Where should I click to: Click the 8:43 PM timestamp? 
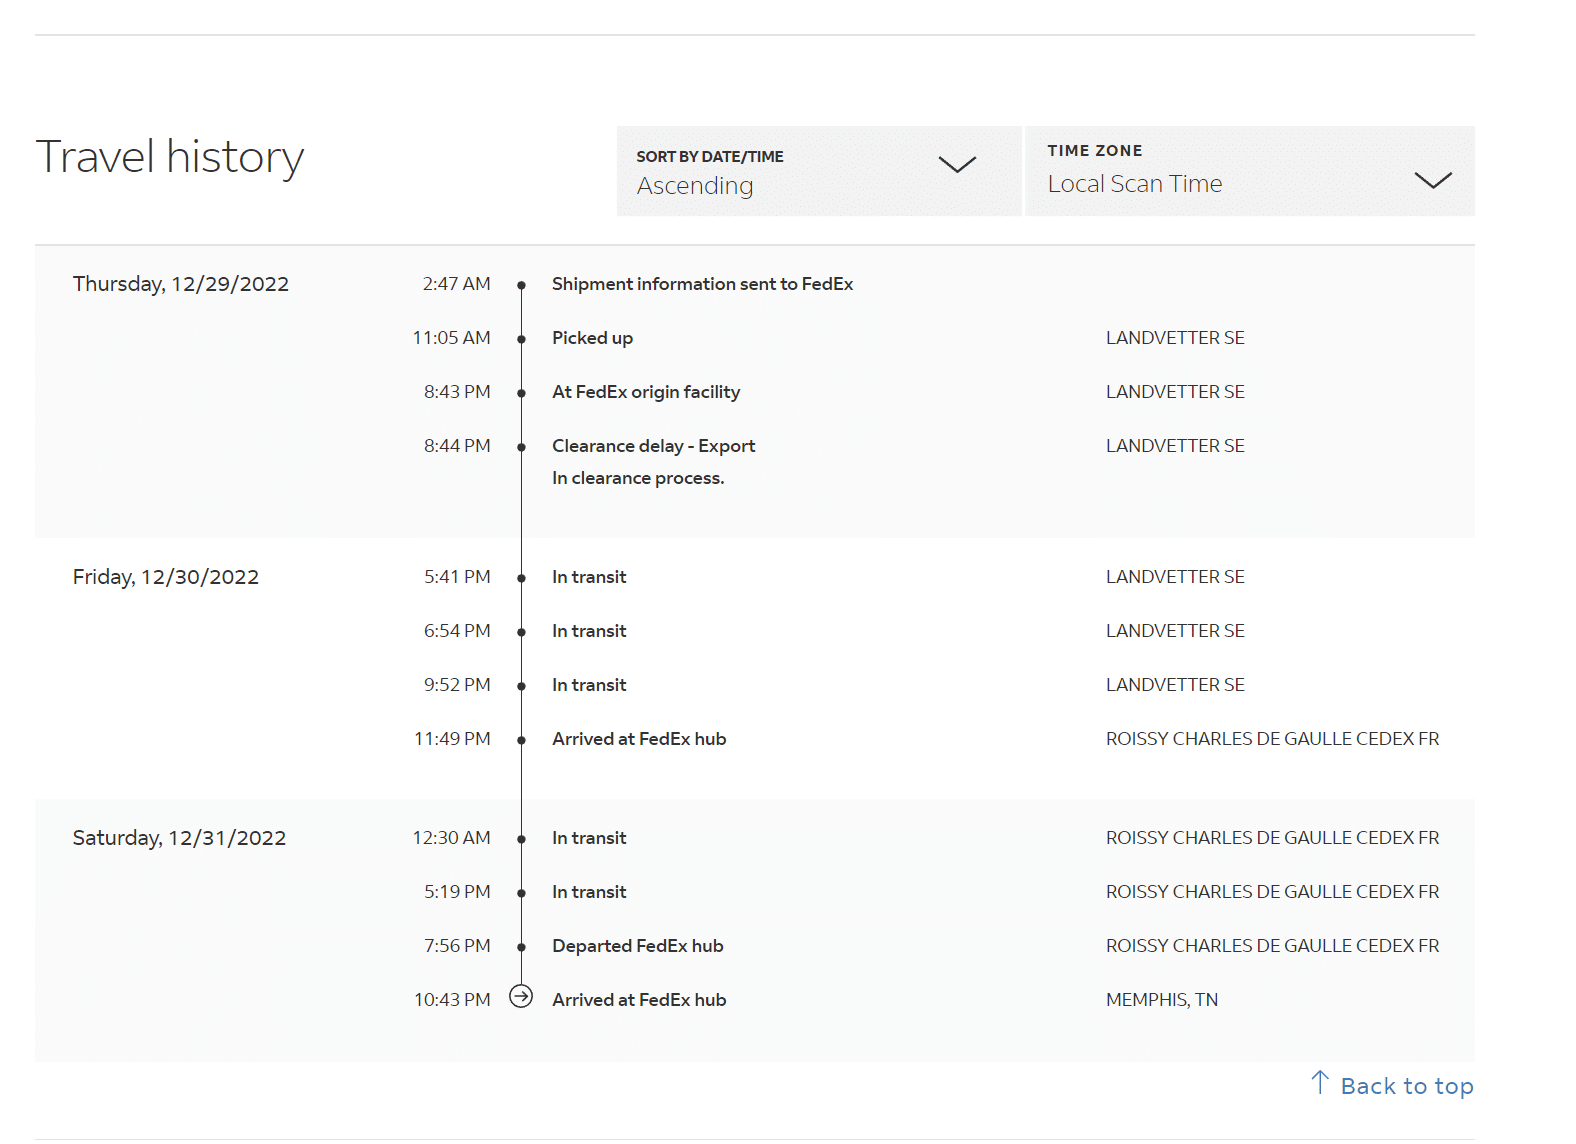(x=457, y=392)
